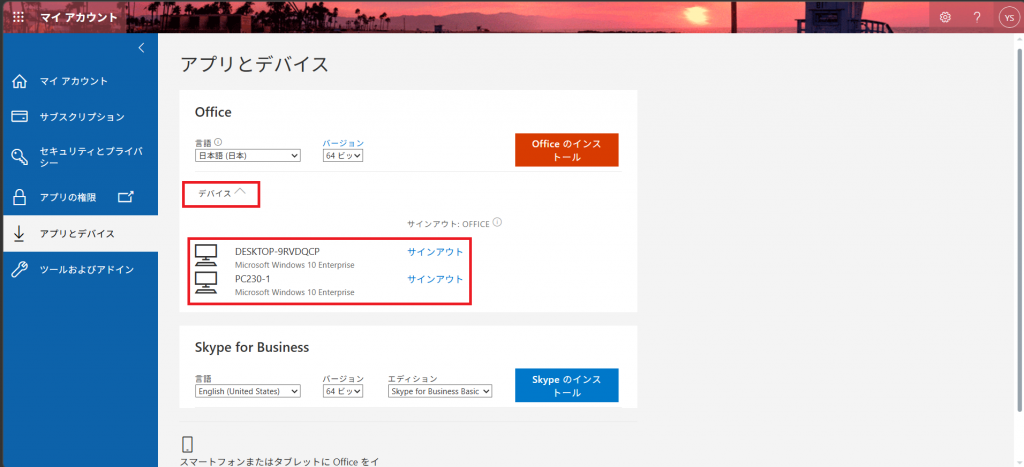Screen dimensions: 1024x467
Task: Open Office language dropdown 日本語 (日本)
Action: pos(247,156)
